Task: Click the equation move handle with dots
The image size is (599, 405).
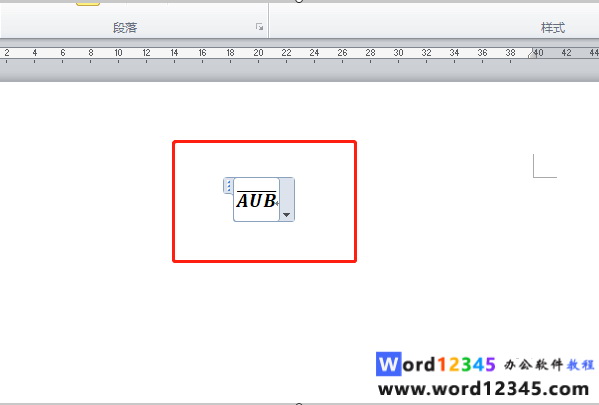Action: pyautogui.click(x=228, y=186)
